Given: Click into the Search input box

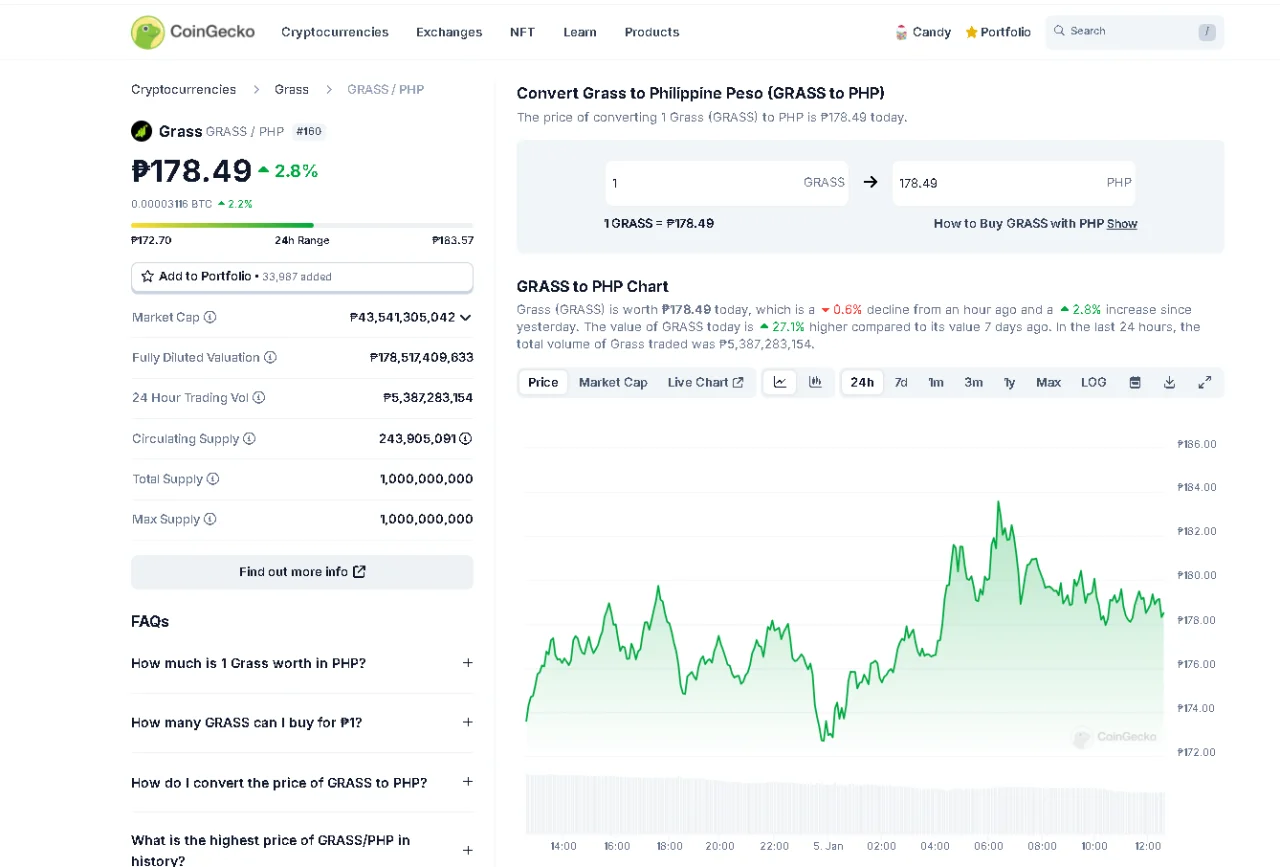Looking at the screenshot, I should tap(1134, 32).
